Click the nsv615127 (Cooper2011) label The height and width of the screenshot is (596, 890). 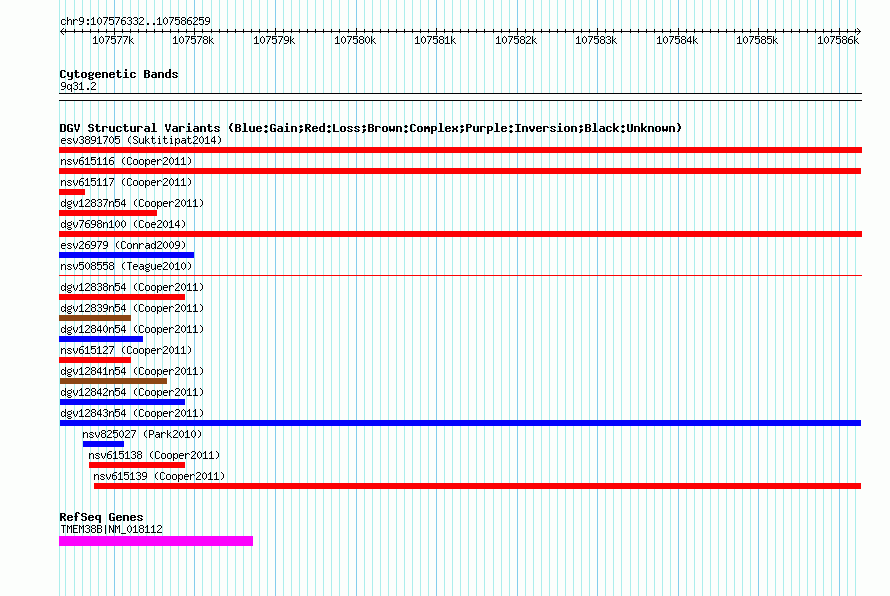tap(126, 350)
